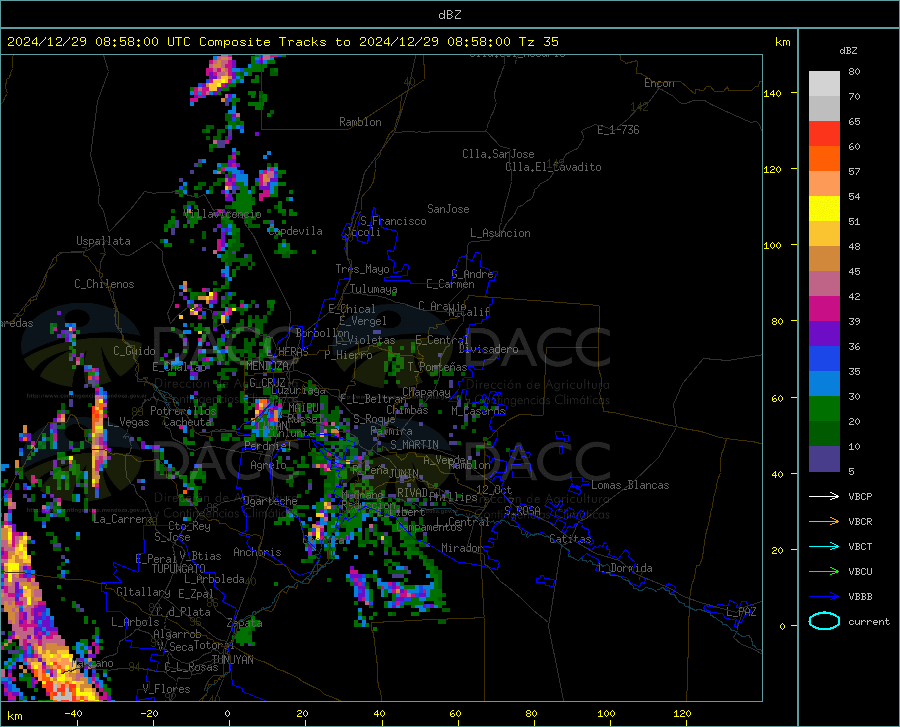
Task: Click the 'S_Francisco' map label
Action: [x=393, y=221]
